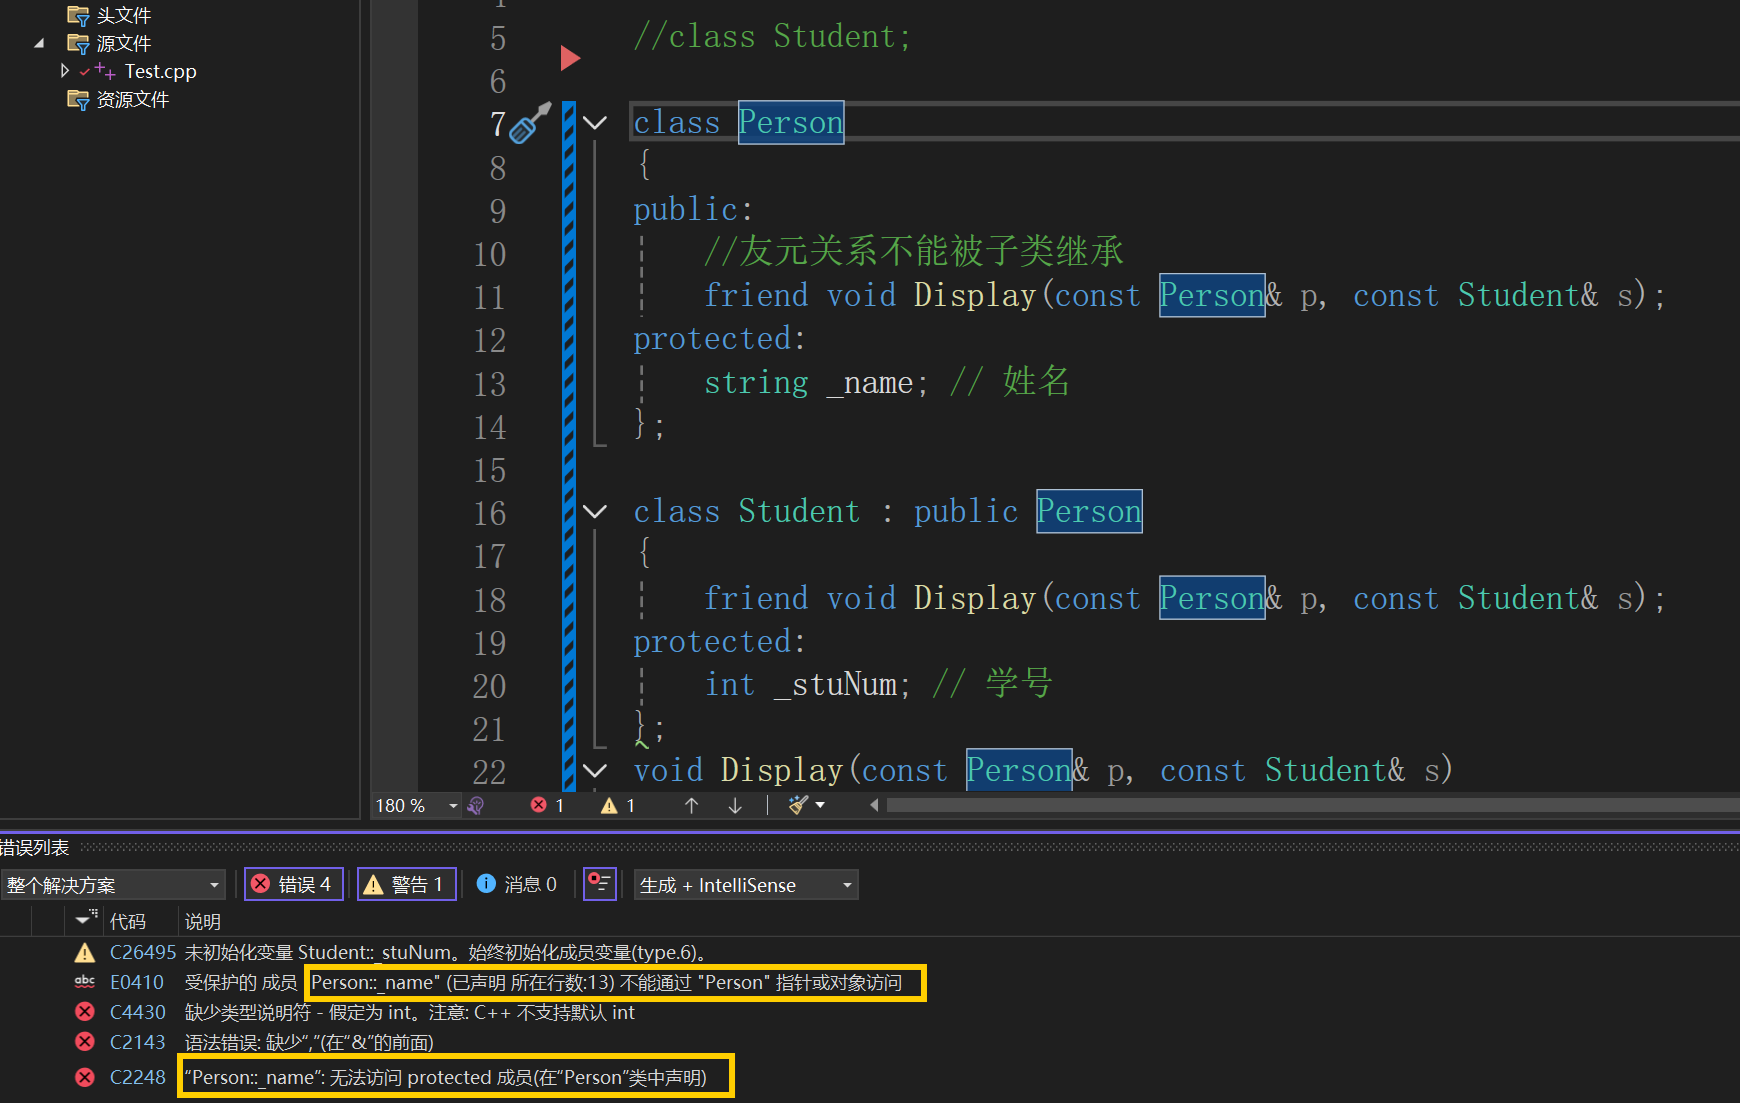1740x1103 pixels.
Task: Open the 整个解决方案 scope dropdown
Action: (112, 885)
